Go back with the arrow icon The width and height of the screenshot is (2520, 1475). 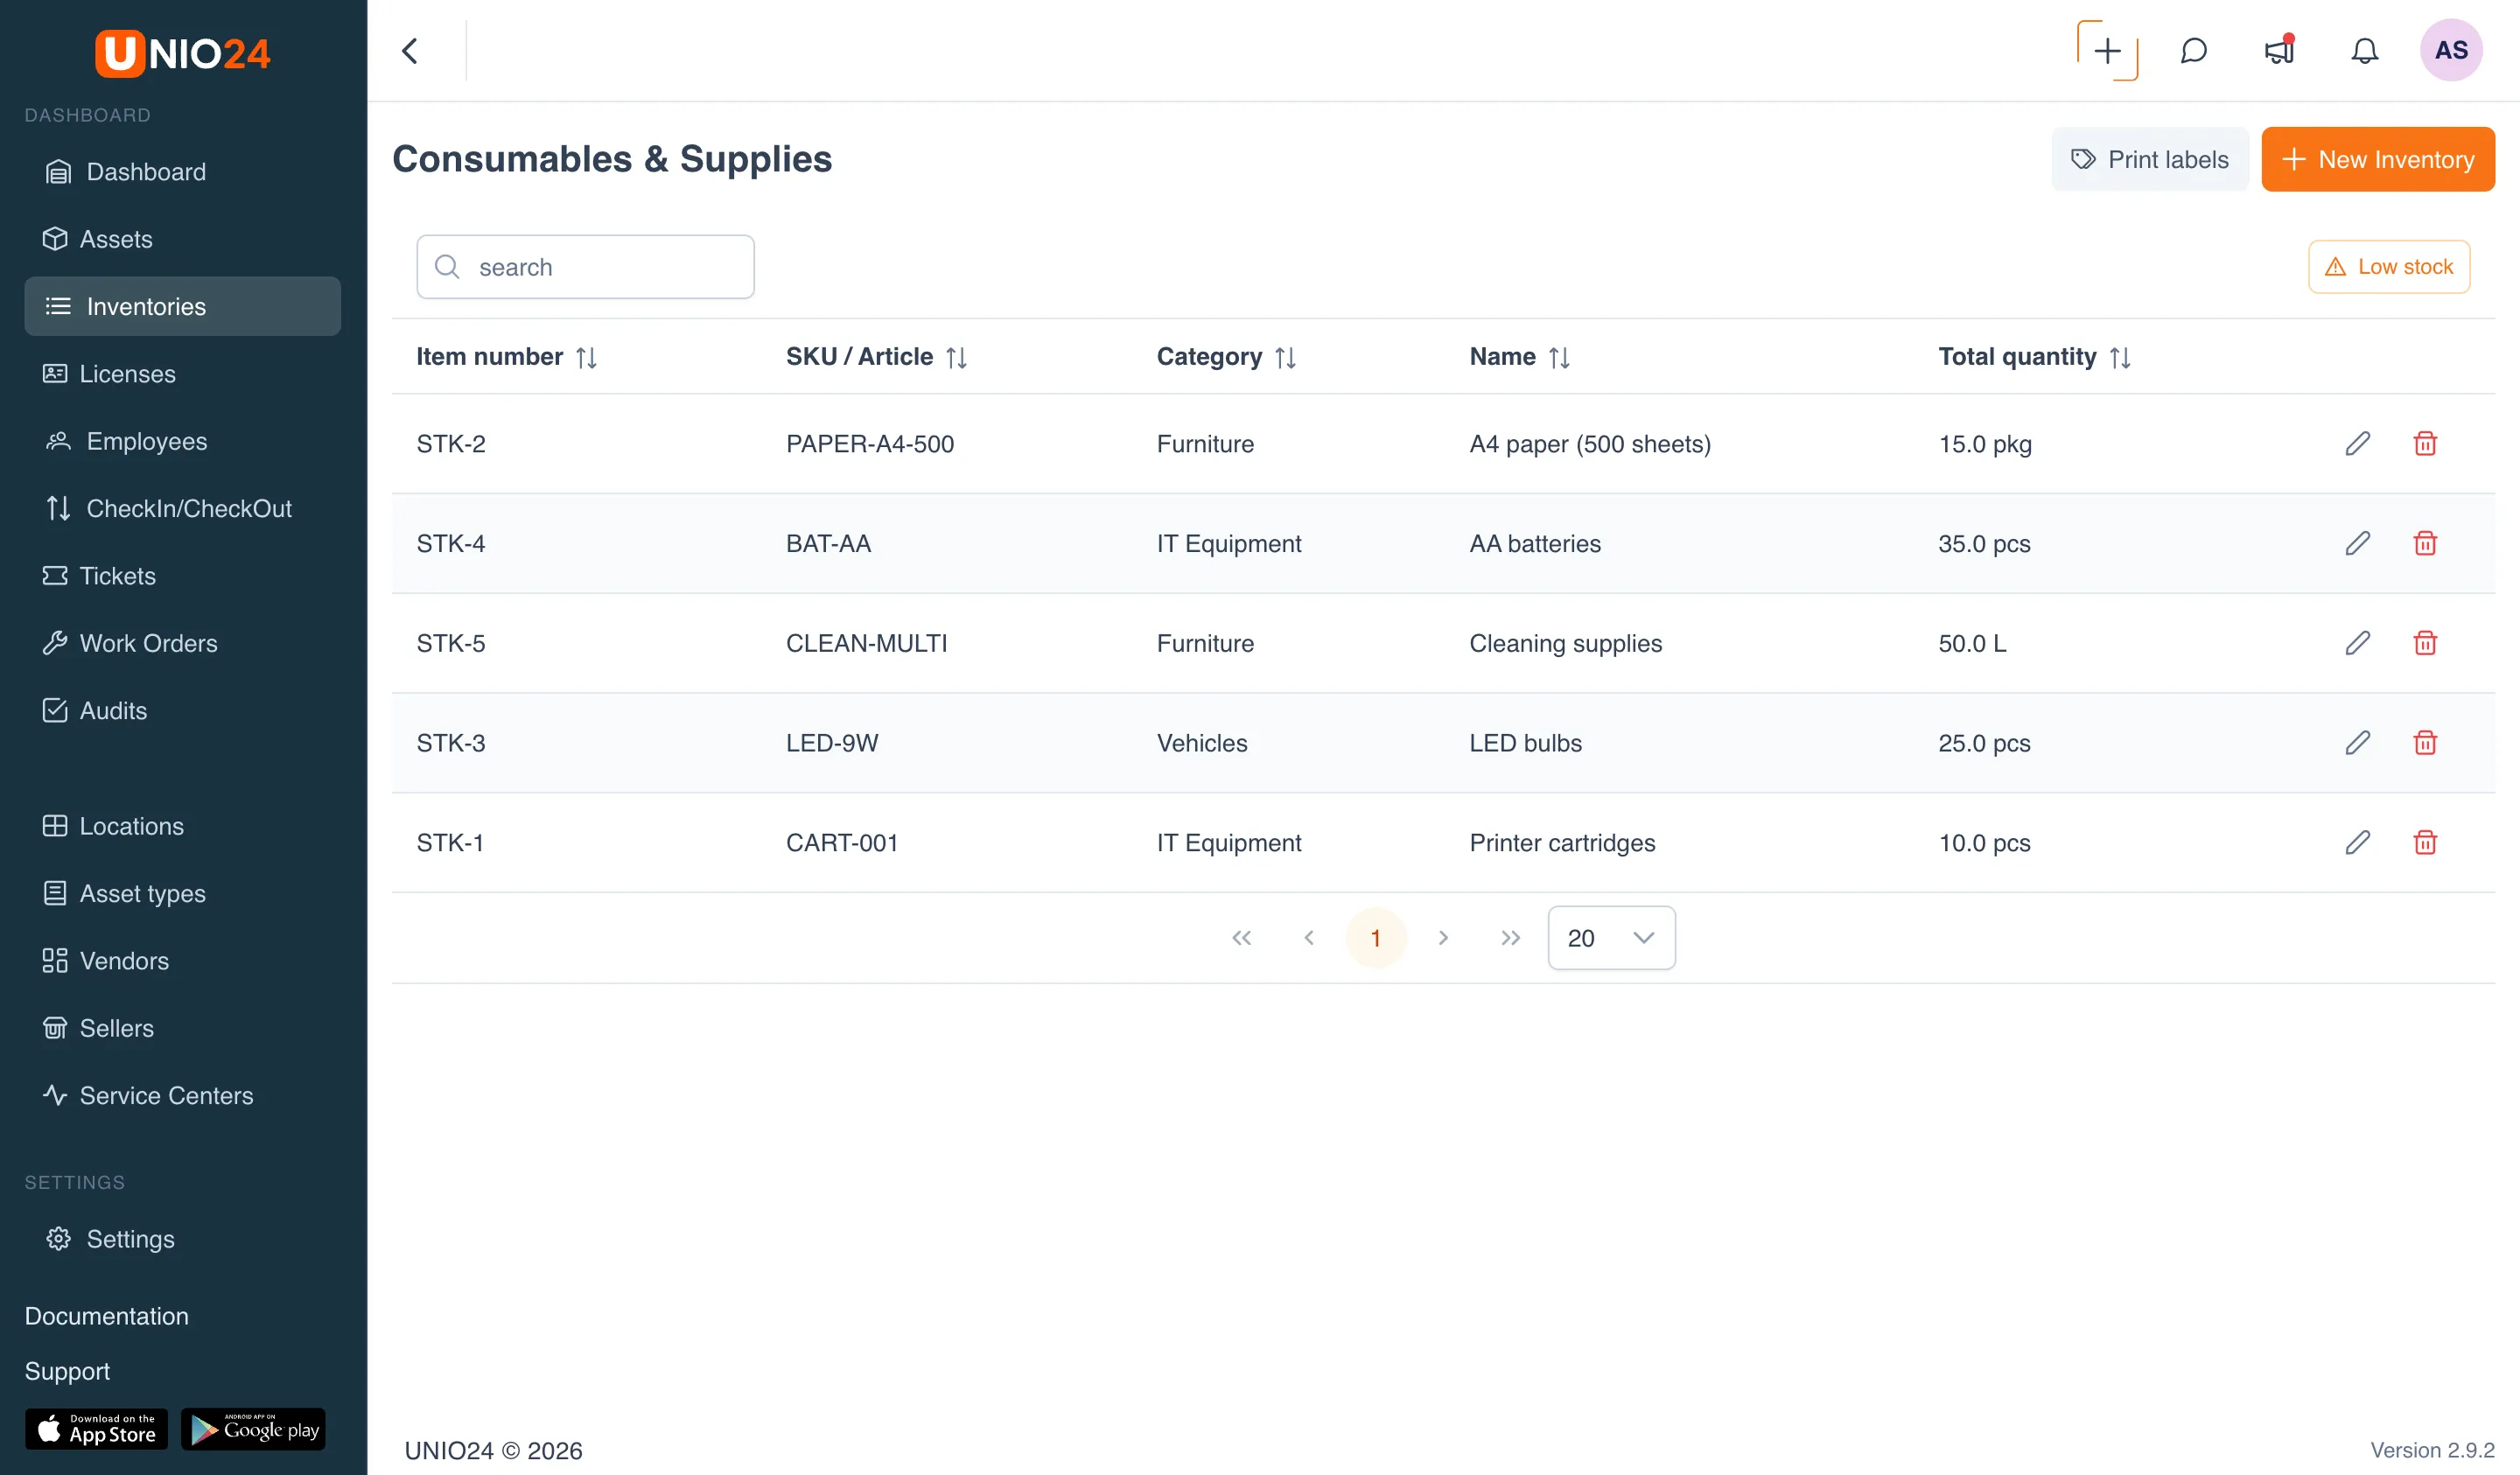(x=410, y=50)
